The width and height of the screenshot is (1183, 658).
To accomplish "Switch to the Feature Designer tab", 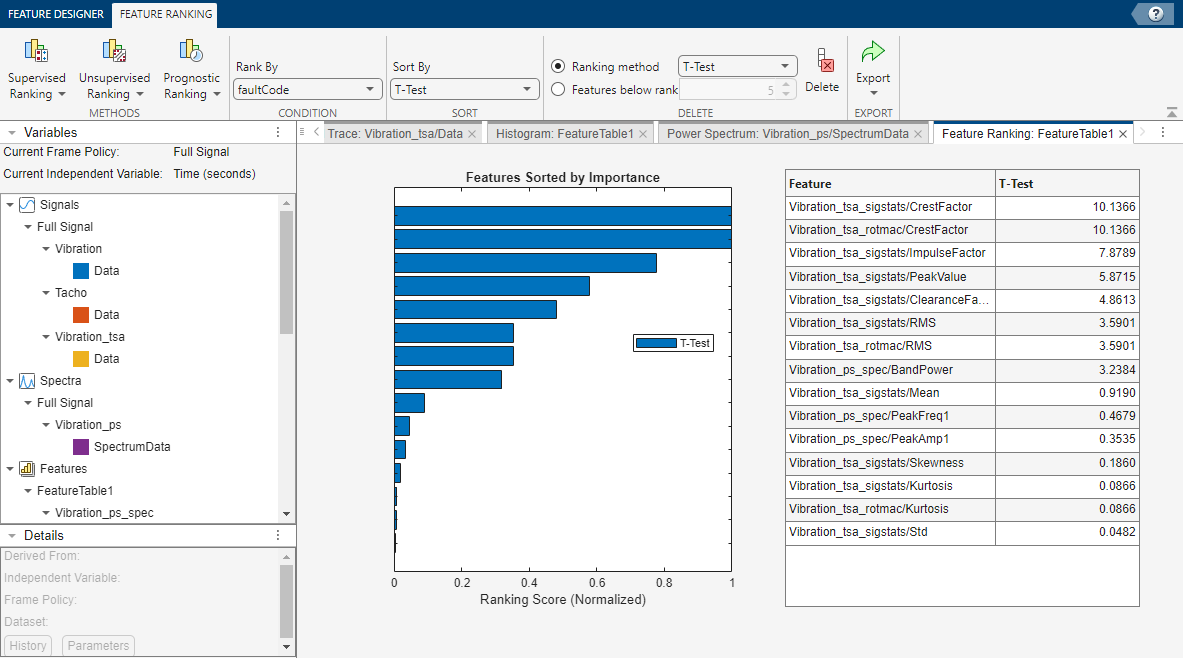I will pyautogui.click(x=56, y=14).
